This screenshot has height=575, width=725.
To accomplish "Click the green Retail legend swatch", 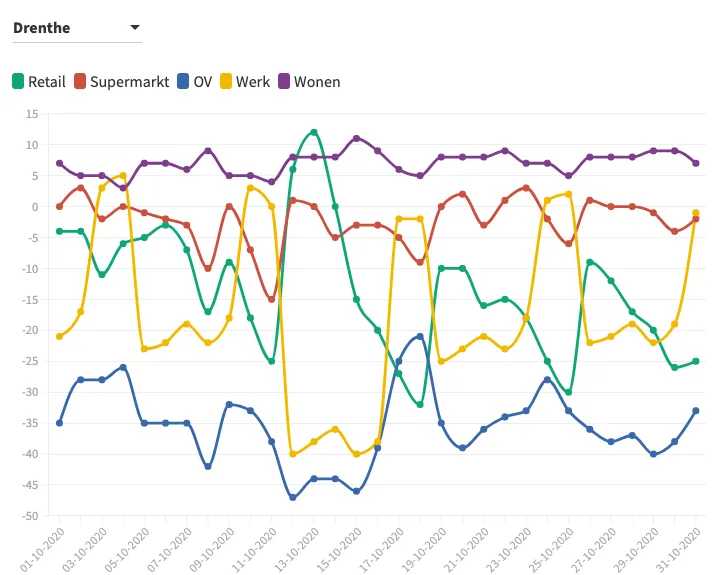I will click(18, 81).
